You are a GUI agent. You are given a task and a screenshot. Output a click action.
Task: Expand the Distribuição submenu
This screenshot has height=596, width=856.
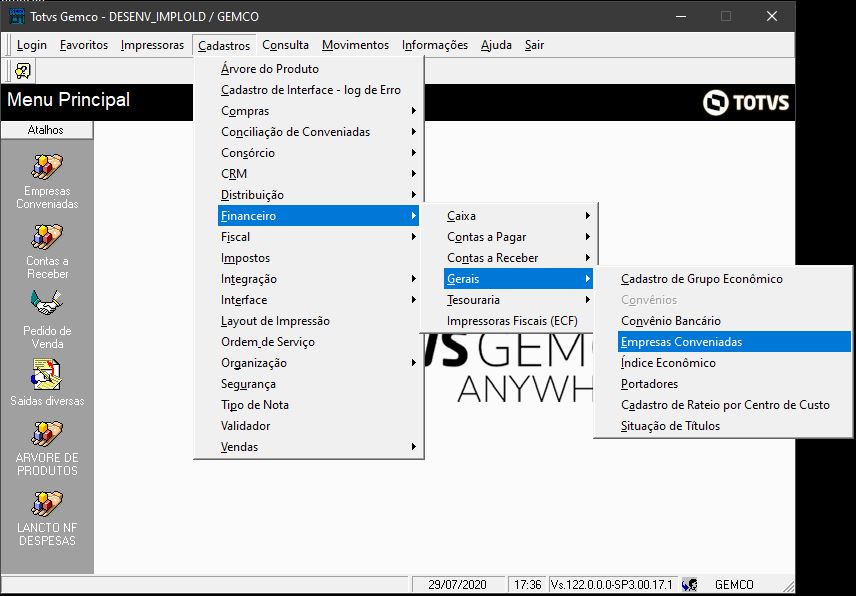(318, 195)
